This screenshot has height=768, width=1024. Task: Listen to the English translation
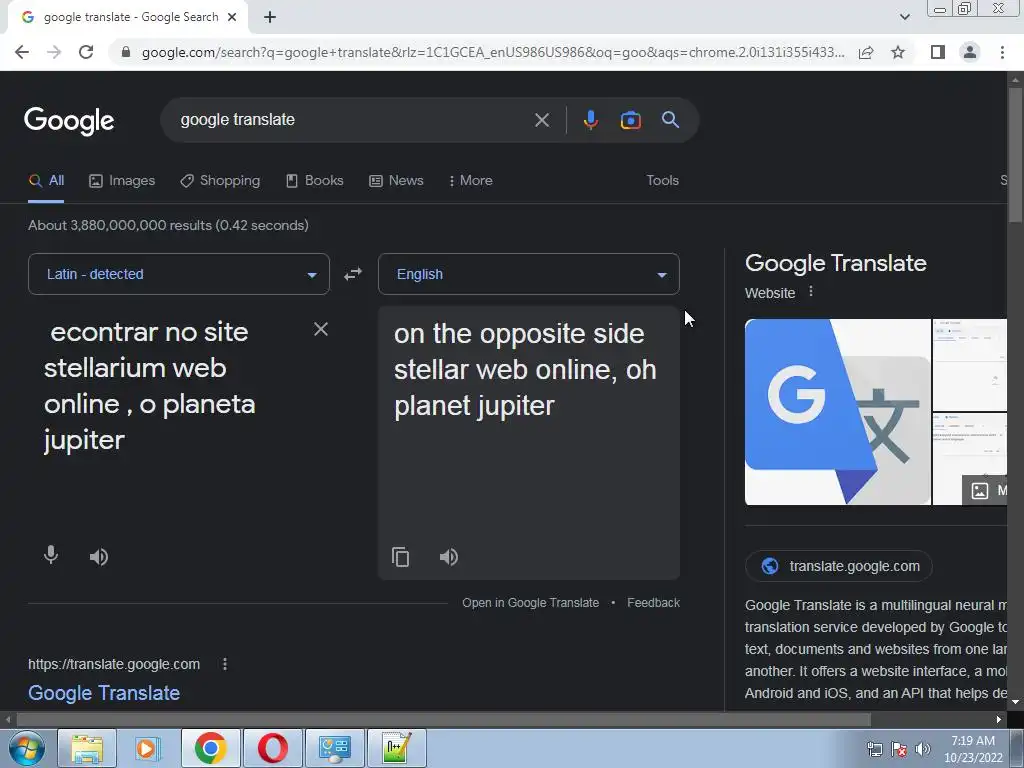[449, 557]
